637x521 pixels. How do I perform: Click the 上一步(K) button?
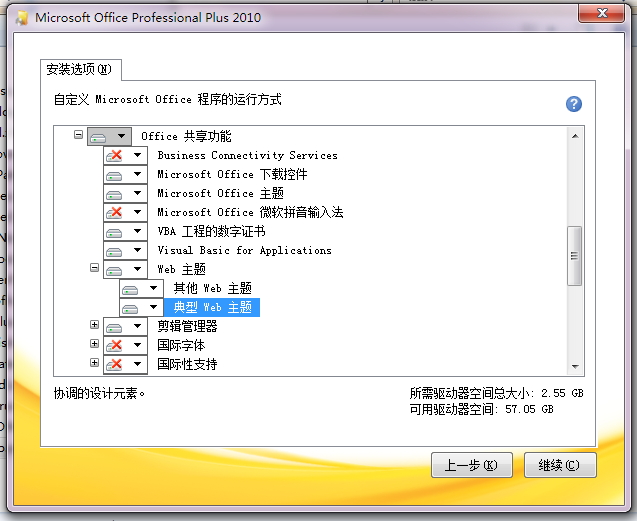pos(472,465)
